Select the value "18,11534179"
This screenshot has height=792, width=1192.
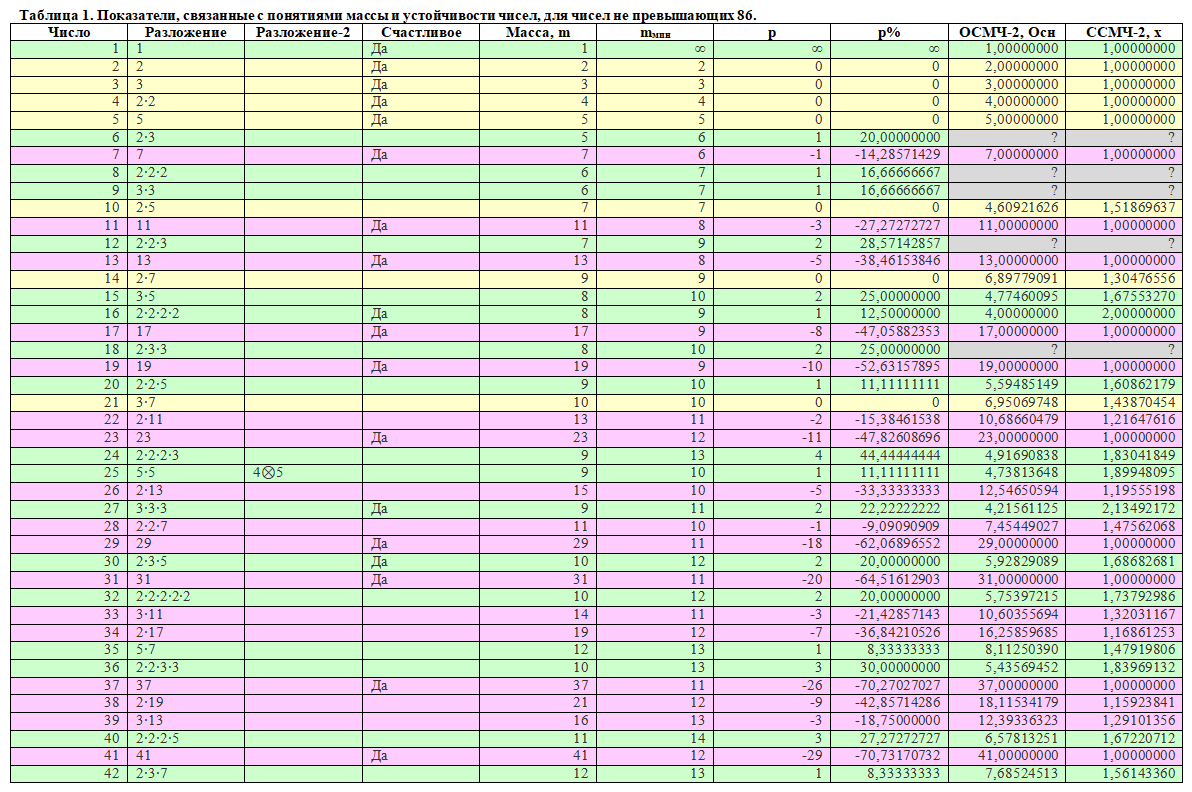point(1017,702)
